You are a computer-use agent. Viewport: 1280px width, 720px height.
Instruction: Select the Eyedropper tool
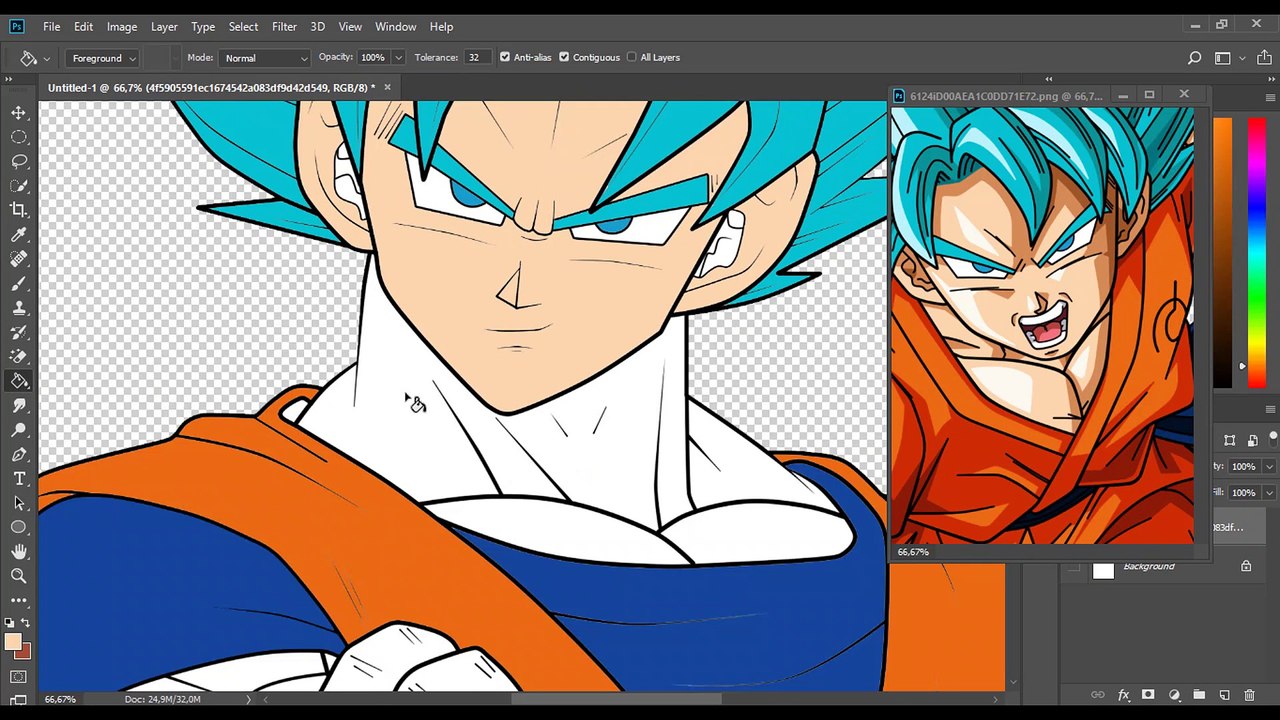(19, 235)
